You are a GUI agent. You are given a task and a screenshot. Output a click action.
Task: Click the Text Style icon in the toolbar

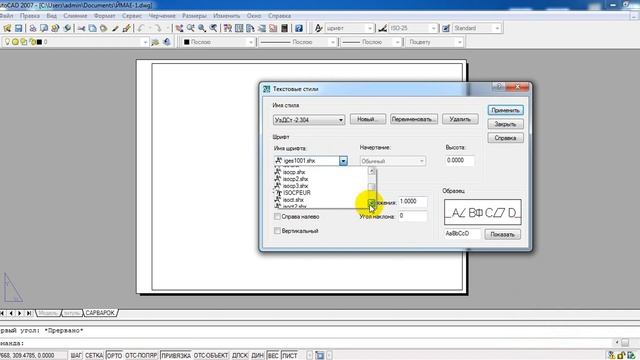click(319, 28)
